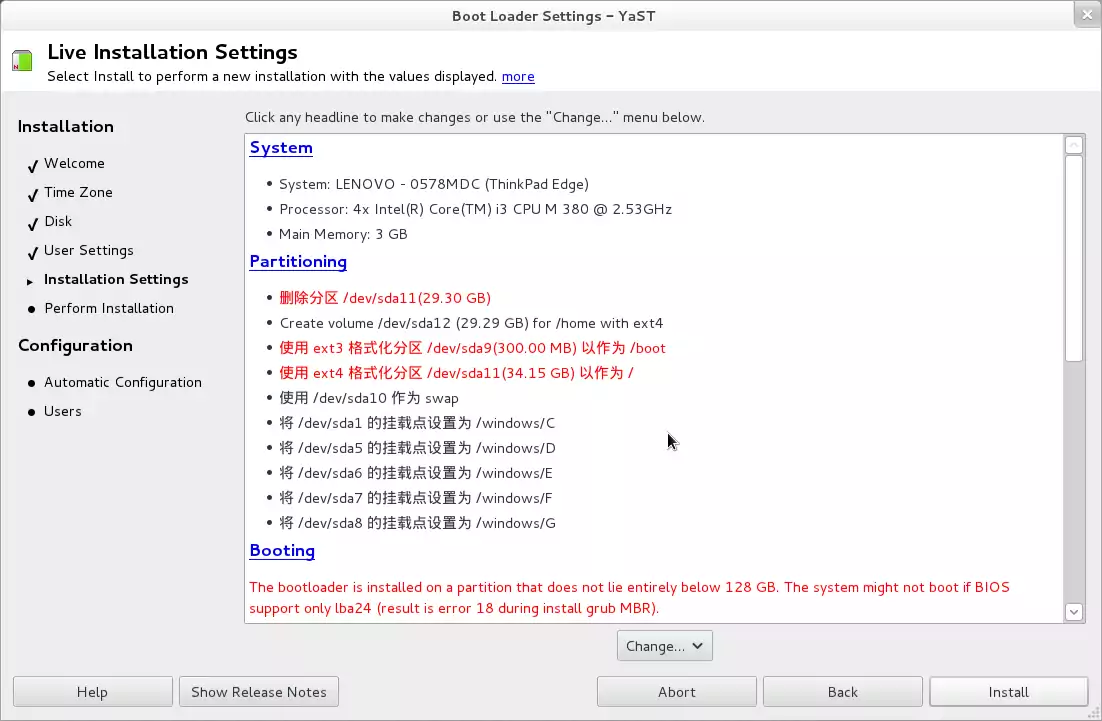Screen dimensions: 1102x721
Task: Click scrollbar down arrow in settings list
Action: [1074, 611]
